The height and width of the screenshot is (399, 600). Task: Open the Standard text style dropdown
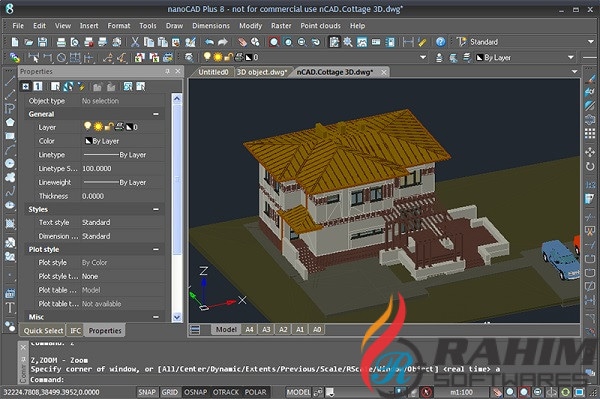pyautogui.click(x=590, y=42)
